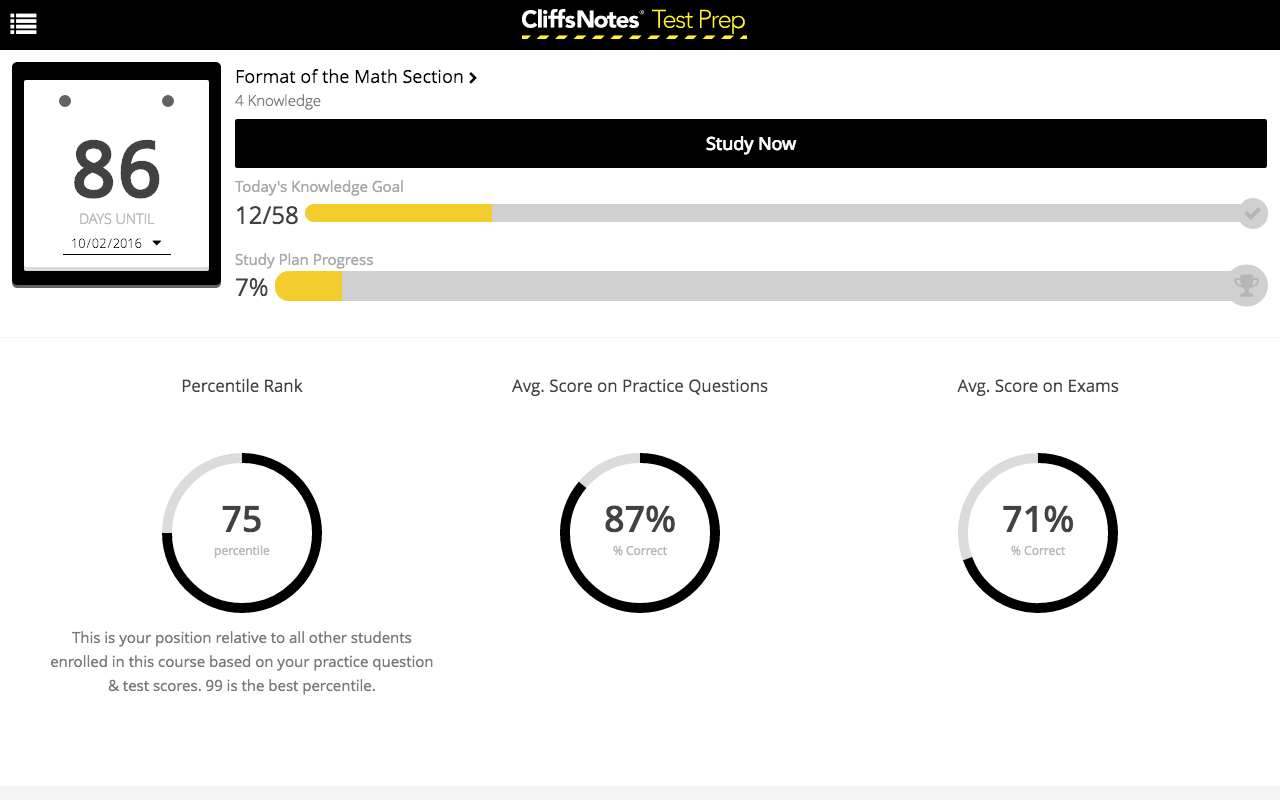Click the 71% exams score circle
The height and width of the screenshot is (800, 1280).
click(x=1038, y=532)
